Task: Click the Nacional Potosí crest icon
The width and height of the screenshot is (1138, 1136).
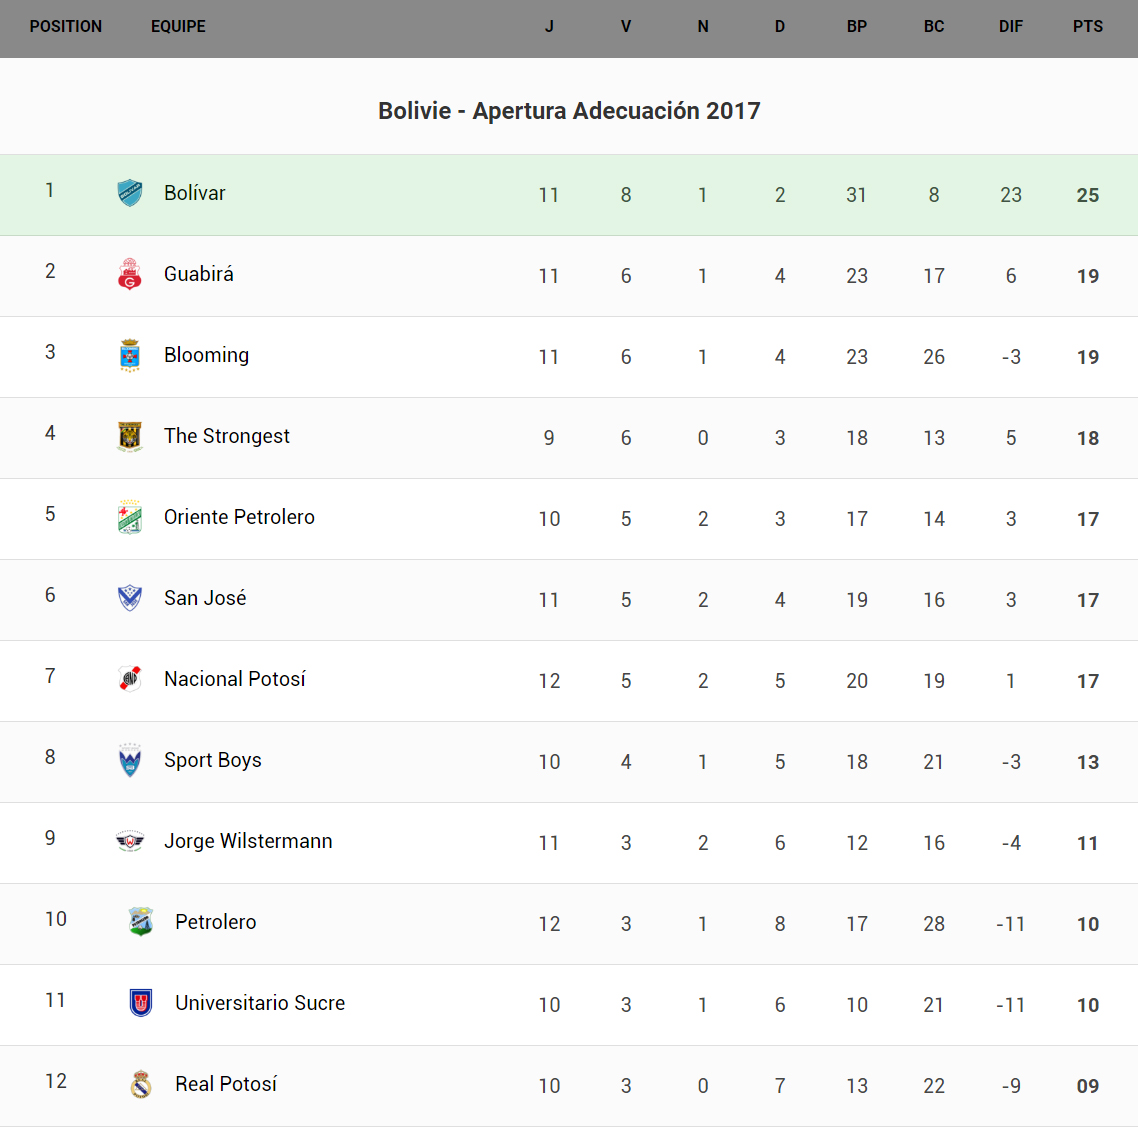Action: [x=130, y=679]
